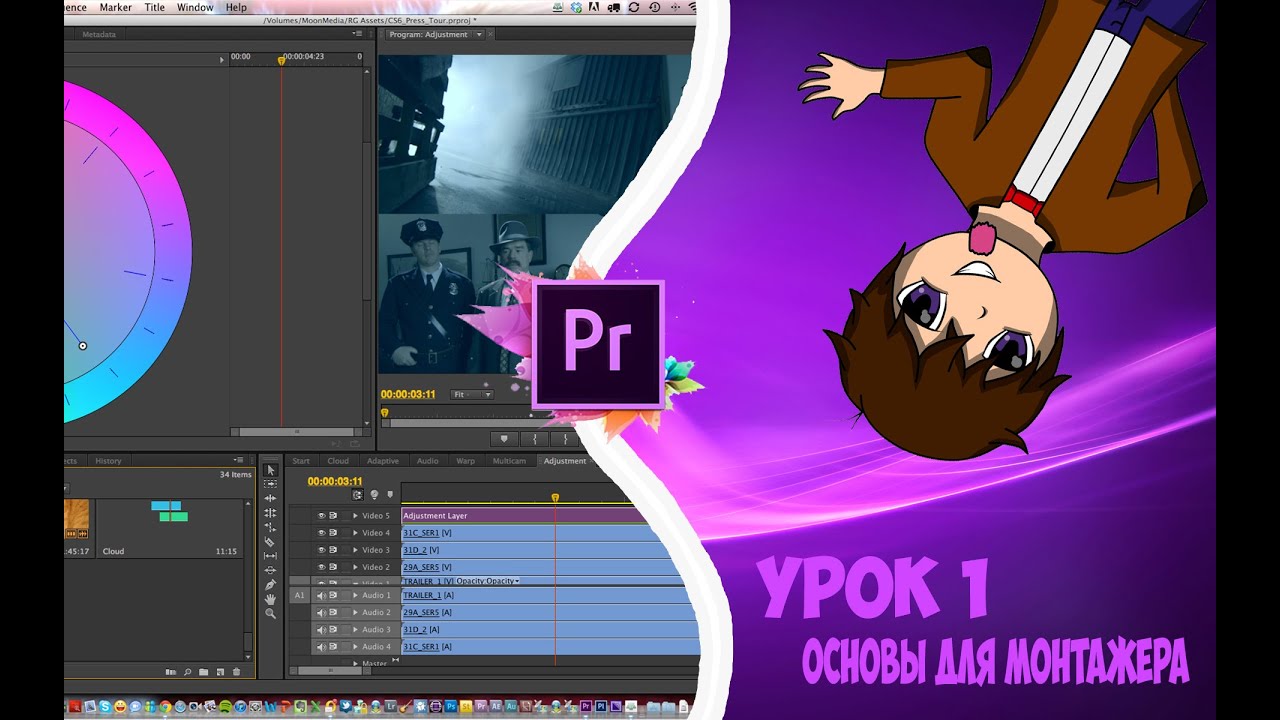The width and height of the screenshot is (1280, 720).
Task: Select the Track Select tool
Action: tap(270, 484)
